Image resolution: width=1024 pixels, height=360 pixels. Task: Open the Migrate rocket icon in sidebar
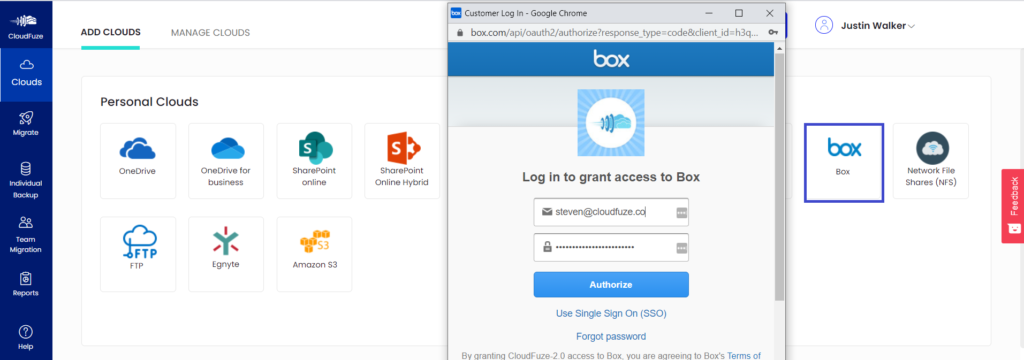click(x=26, y=118)
